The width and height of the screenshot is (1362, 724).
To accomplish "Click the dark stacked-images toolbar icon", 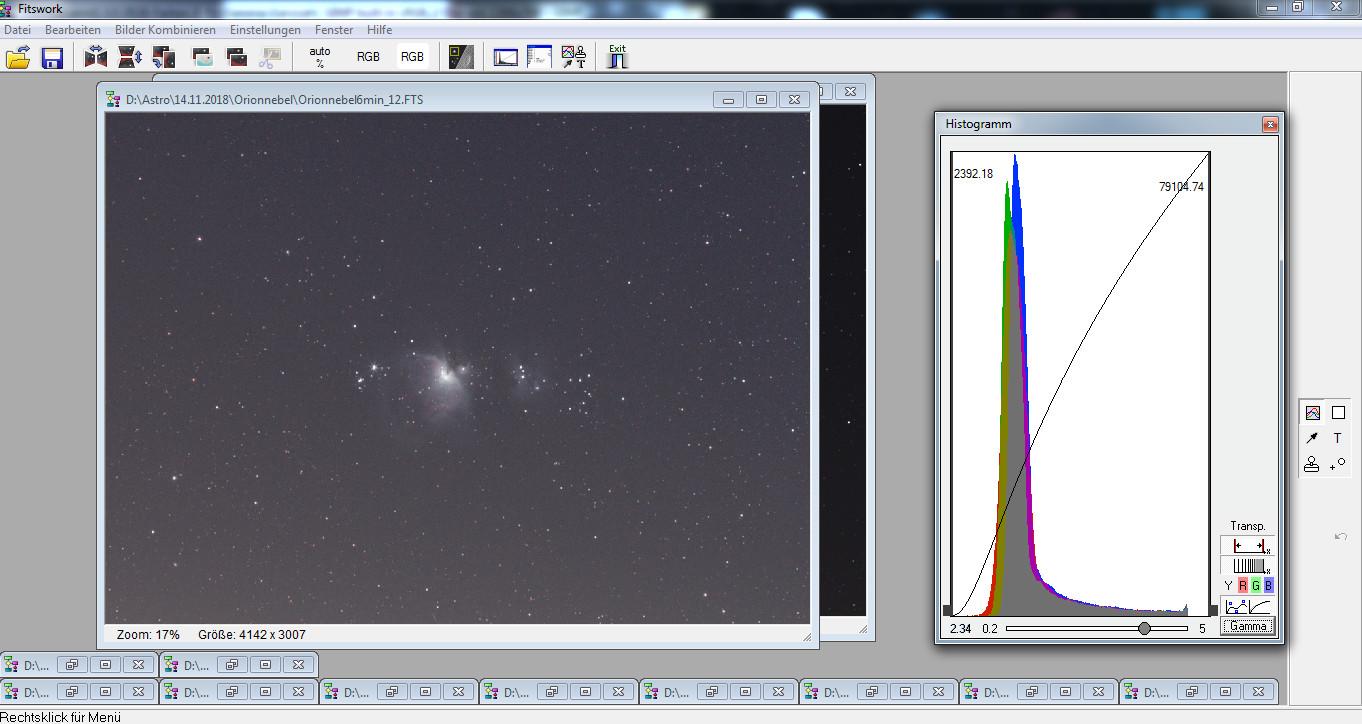I will [x=236, y=57].
